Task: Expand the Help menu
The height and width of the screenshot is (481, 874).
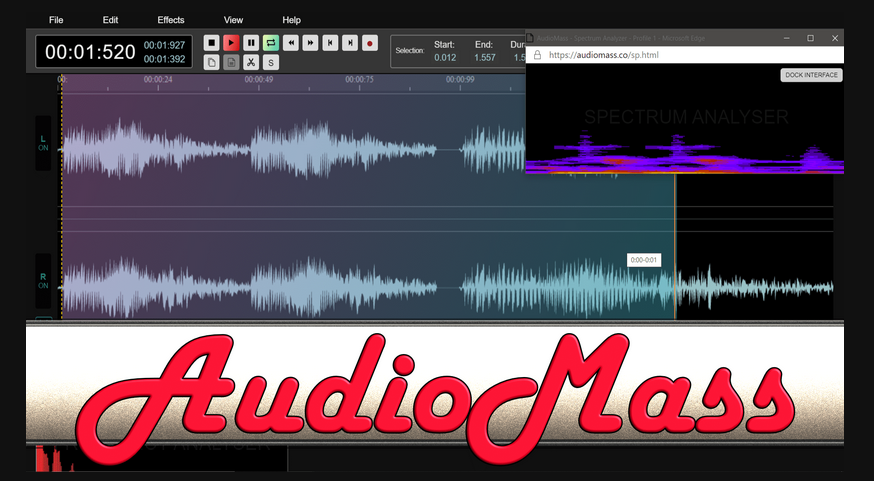Action: [291, 20]
